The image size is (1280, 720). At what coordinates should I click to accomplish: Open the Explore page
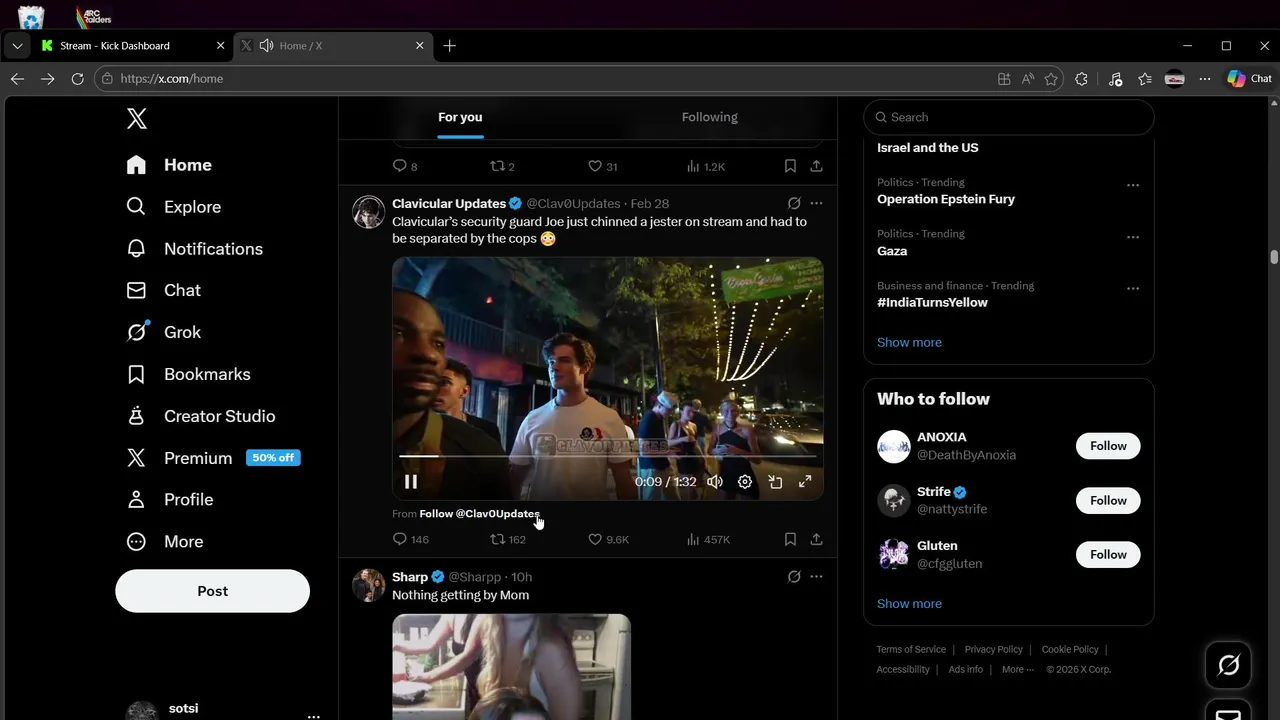[174, 207]
